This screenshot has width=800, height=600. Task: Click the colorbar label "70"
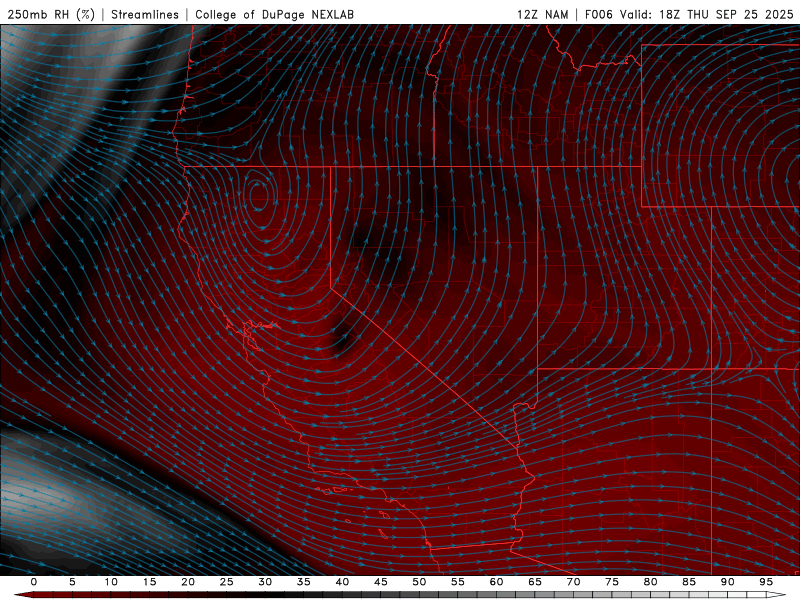tap(573, 582)
